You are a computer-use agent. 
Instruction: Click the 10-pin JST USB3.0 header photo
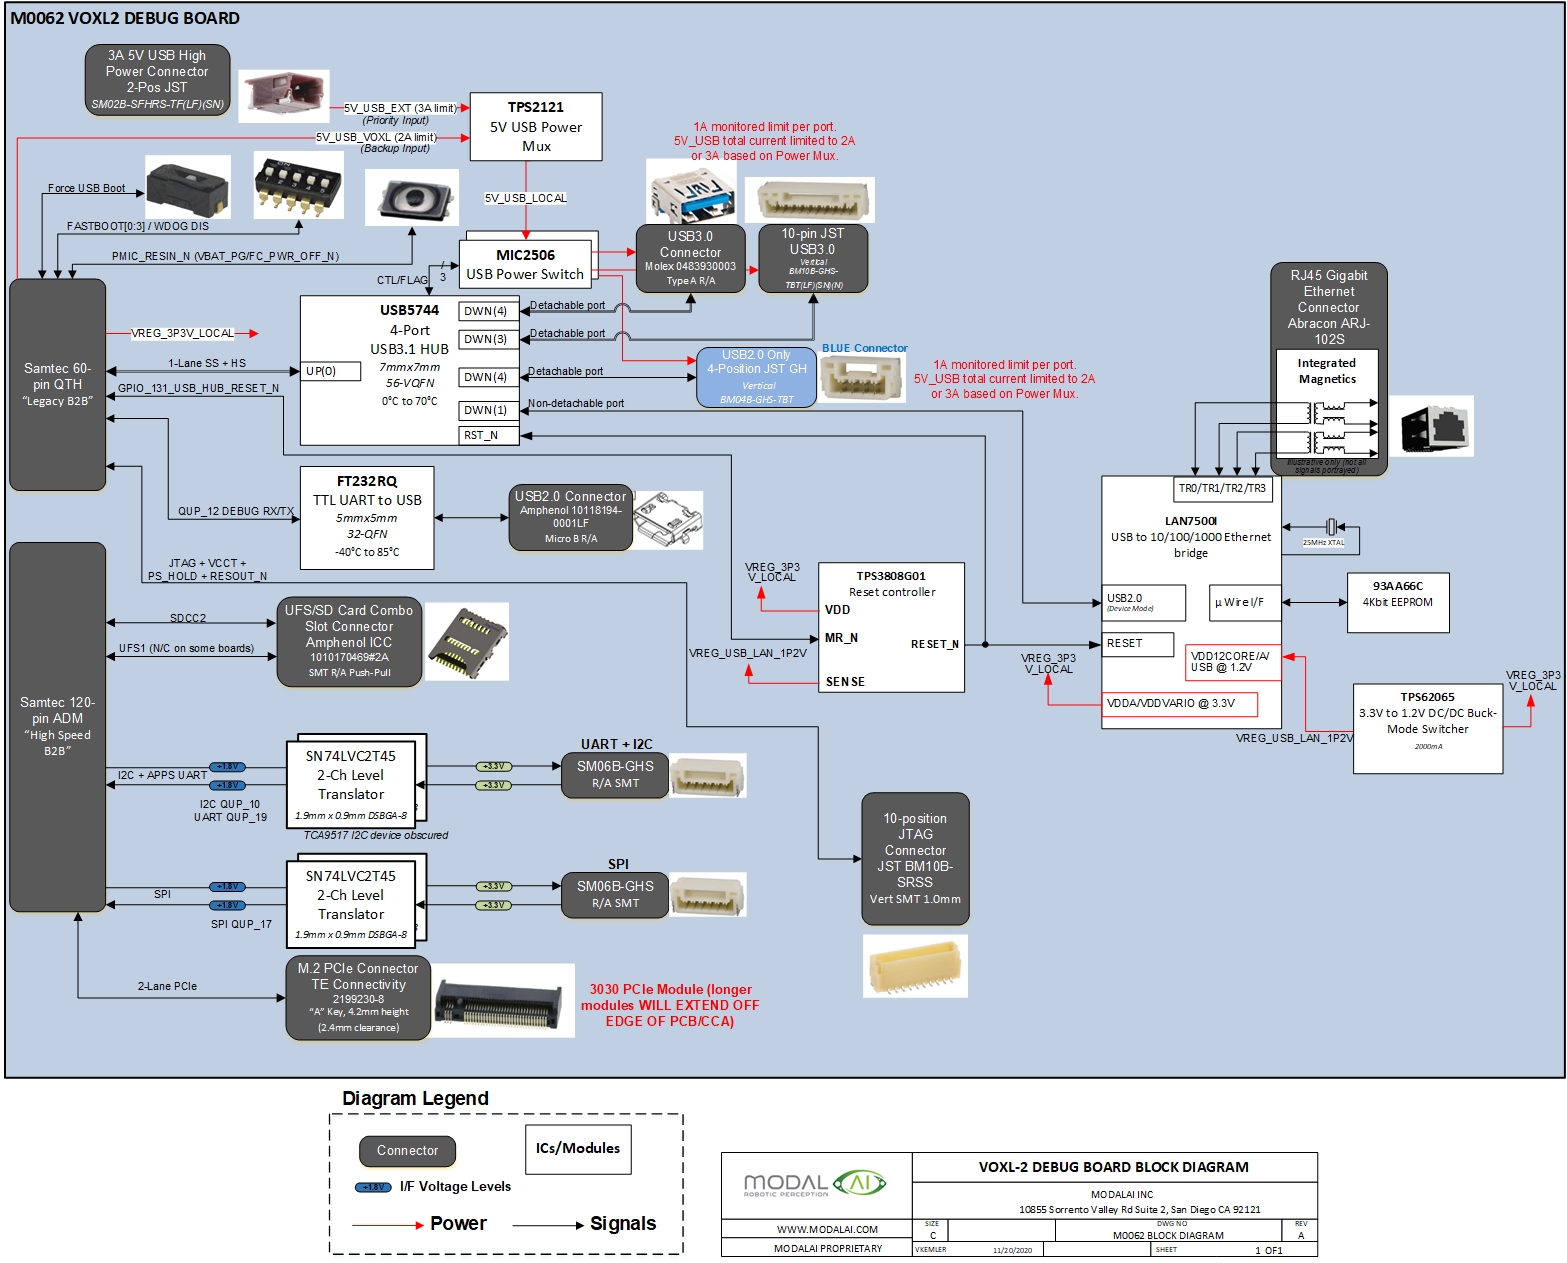coord(811,200)
